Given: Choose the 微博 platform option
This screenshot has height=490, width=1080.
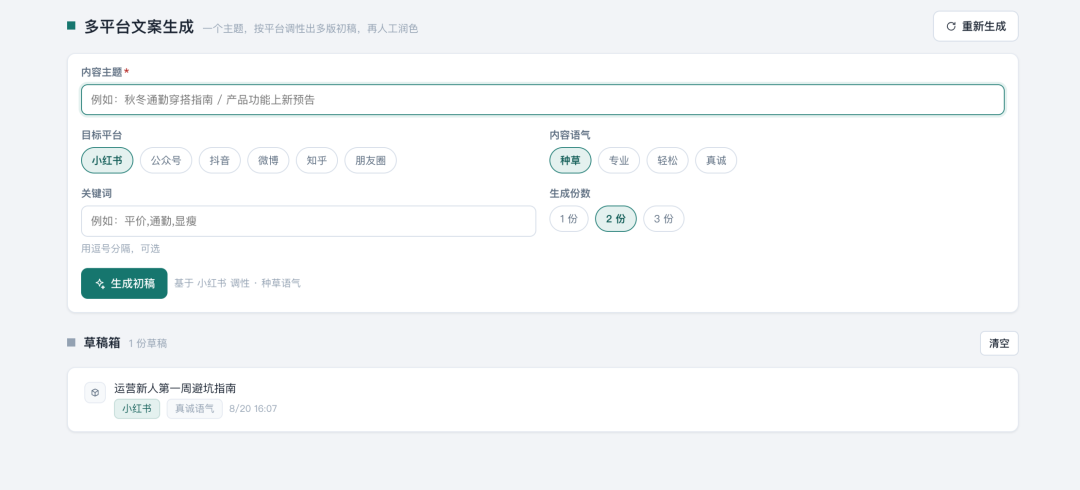Looking at the screenshot, I should pyautogui.click(x=269, y=161).
